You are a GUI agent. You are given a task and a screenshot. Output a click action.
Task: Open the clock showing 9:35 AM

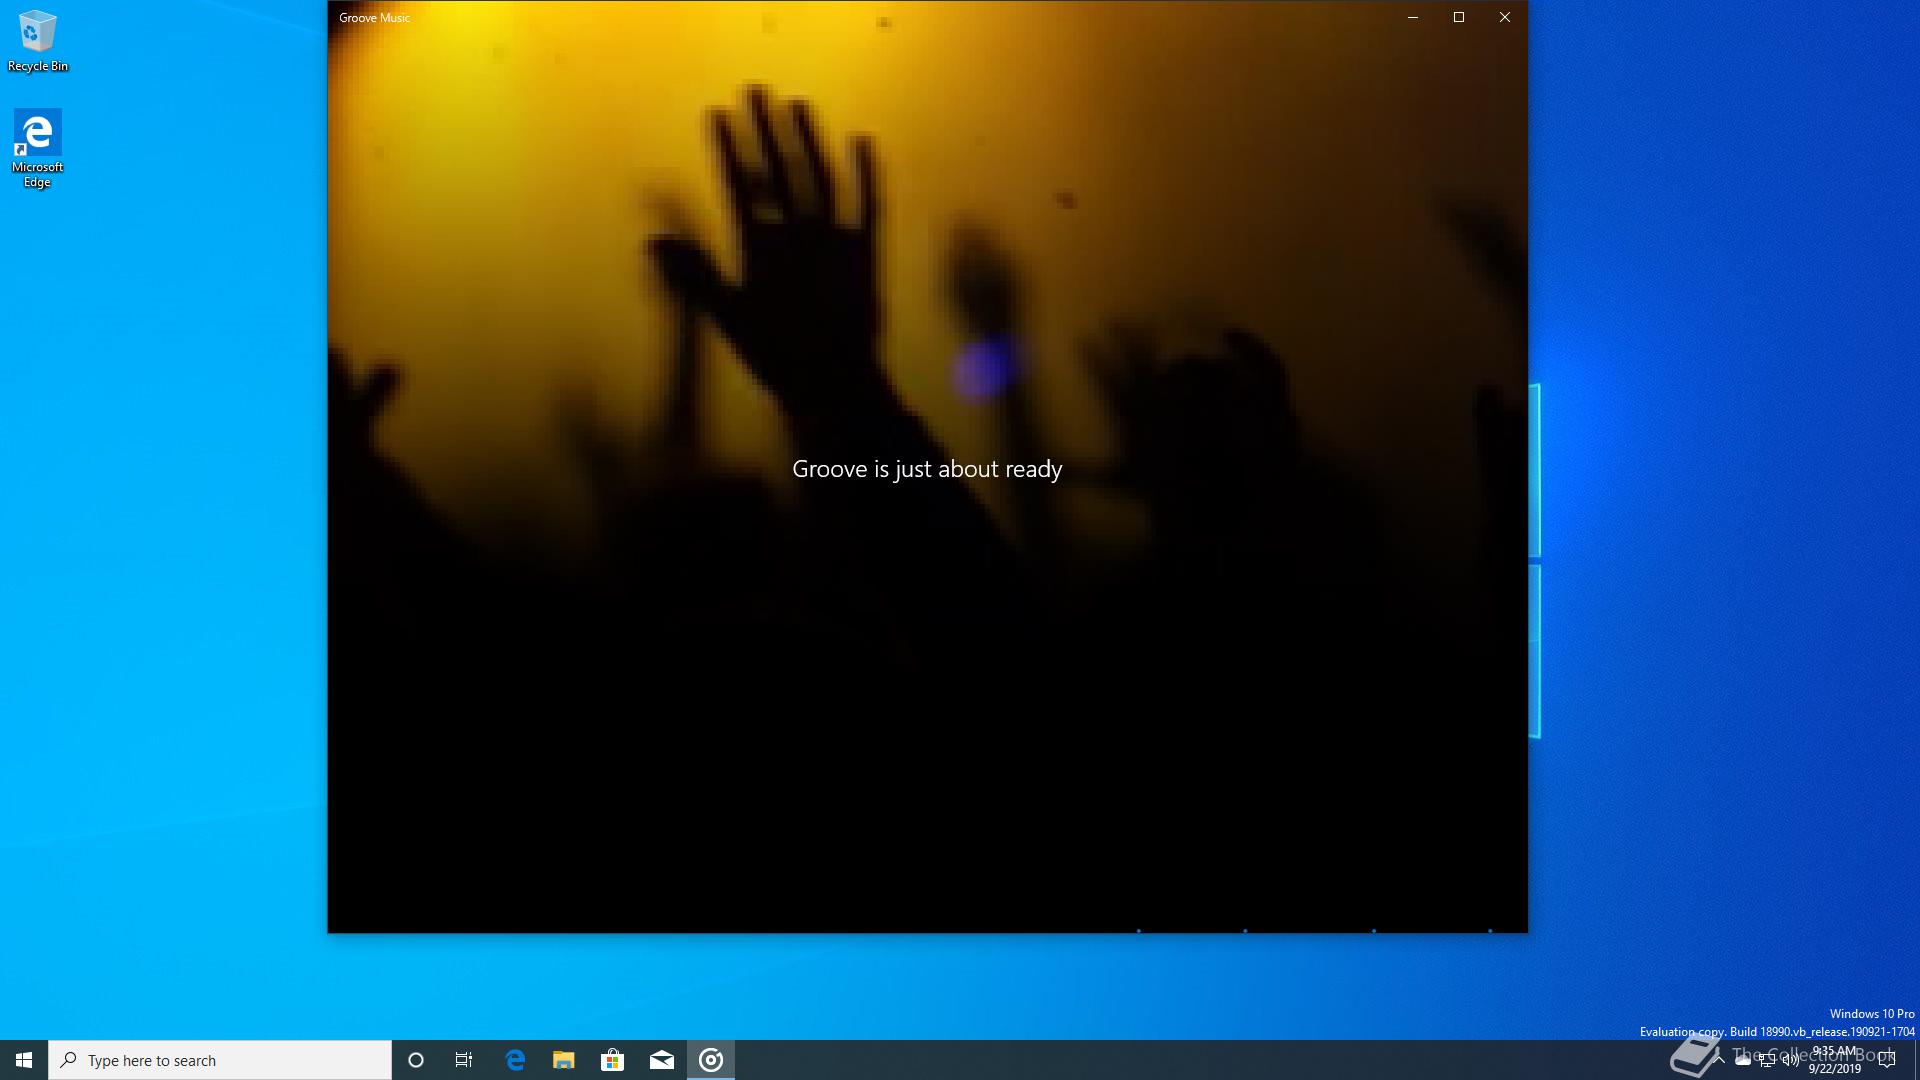(1834, 1060)
